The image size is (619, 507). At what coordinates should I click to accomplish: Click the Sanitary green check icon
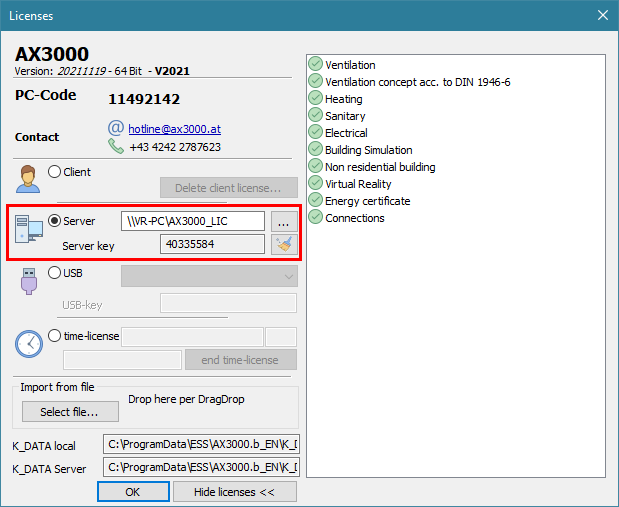tap(315, 115)
